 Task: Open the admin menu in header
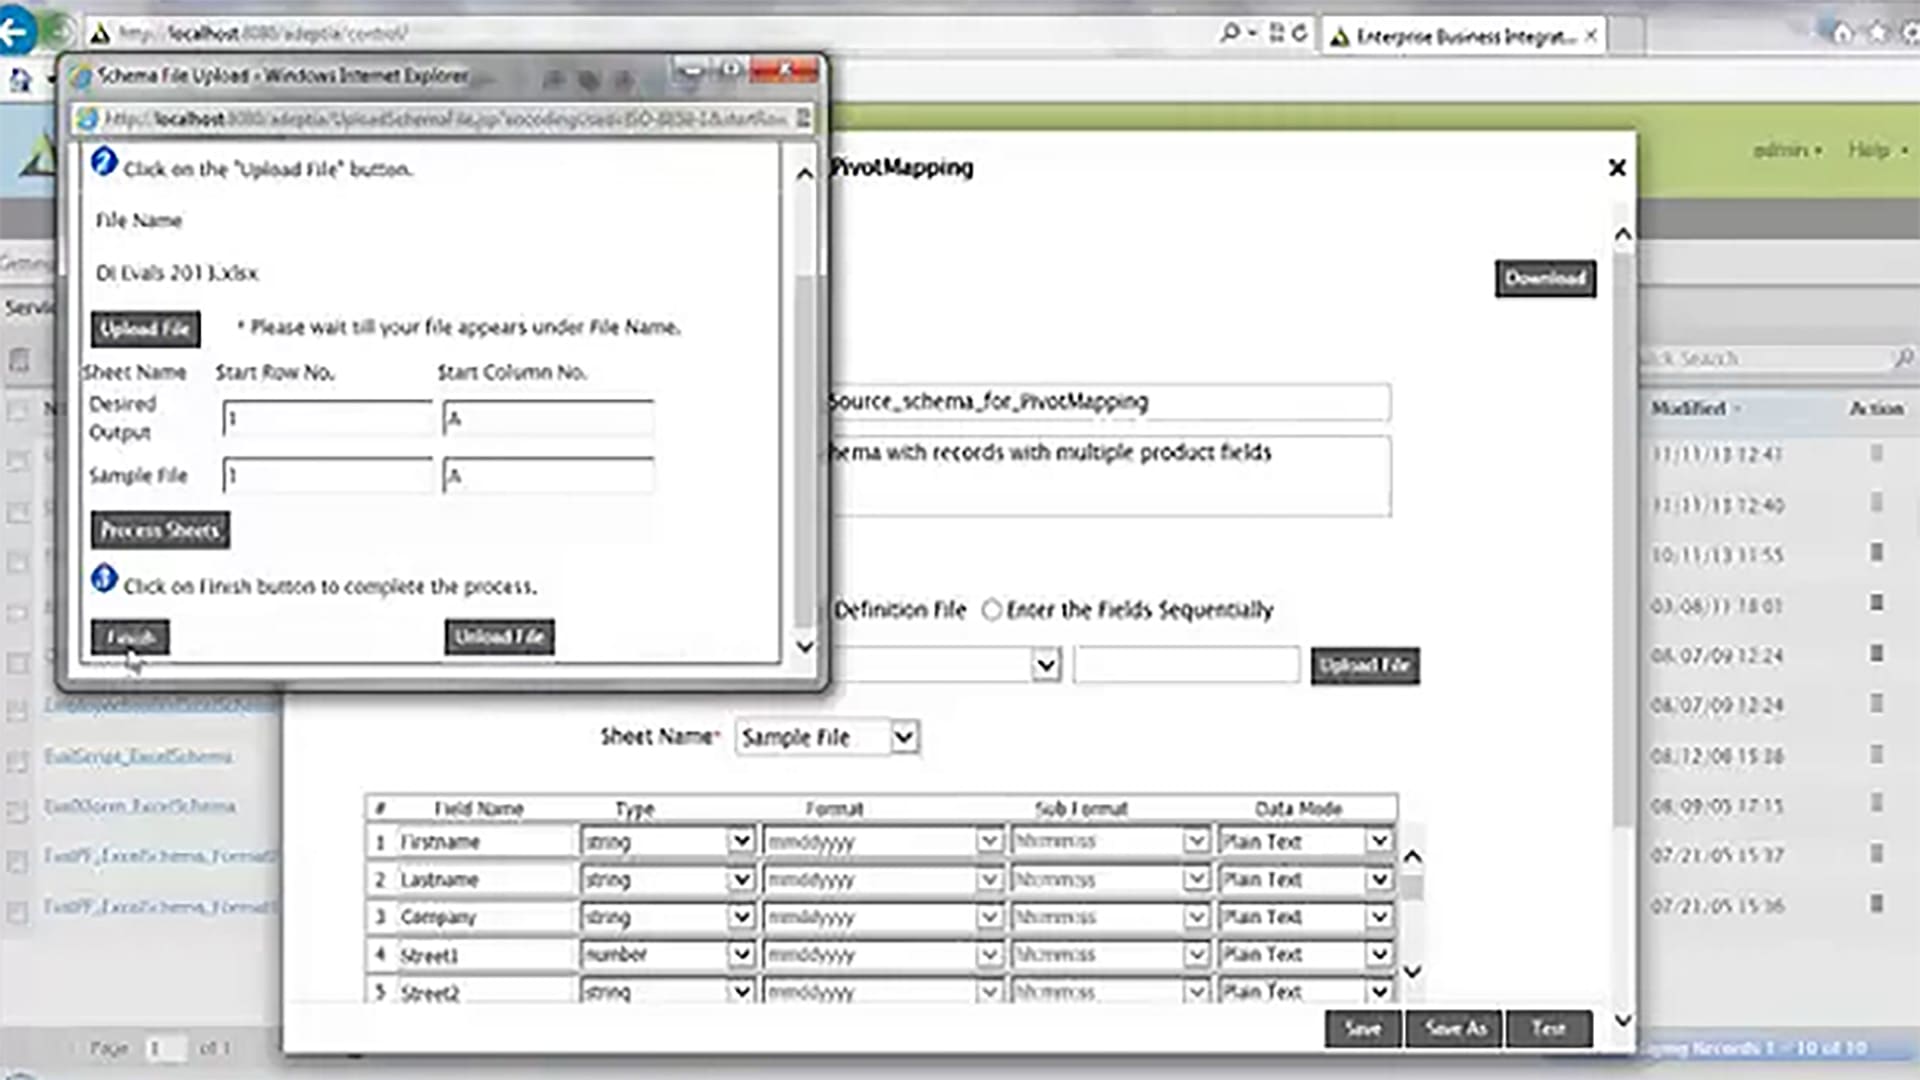point(1787,150)
